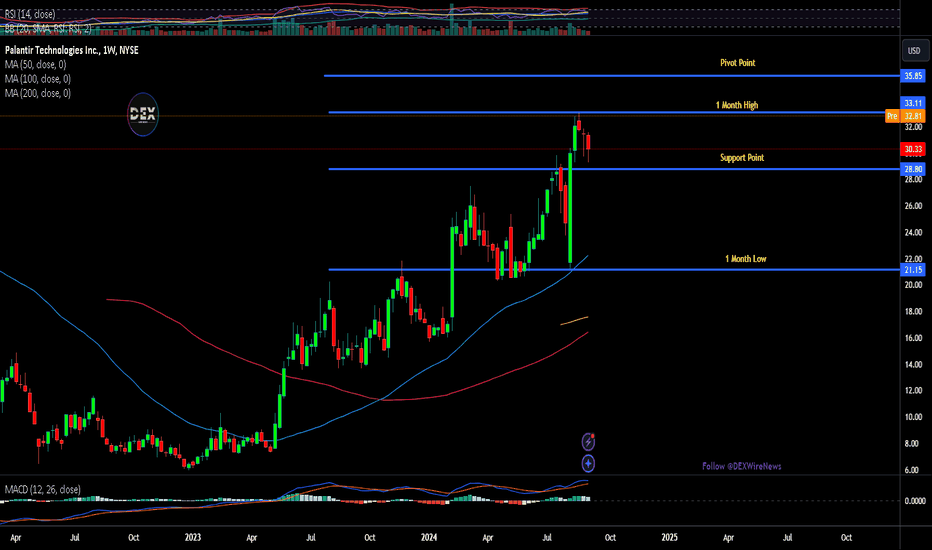932x550 pixels.
Task: Click the compass star icon below the lightning icon
Action: (588, 463)
